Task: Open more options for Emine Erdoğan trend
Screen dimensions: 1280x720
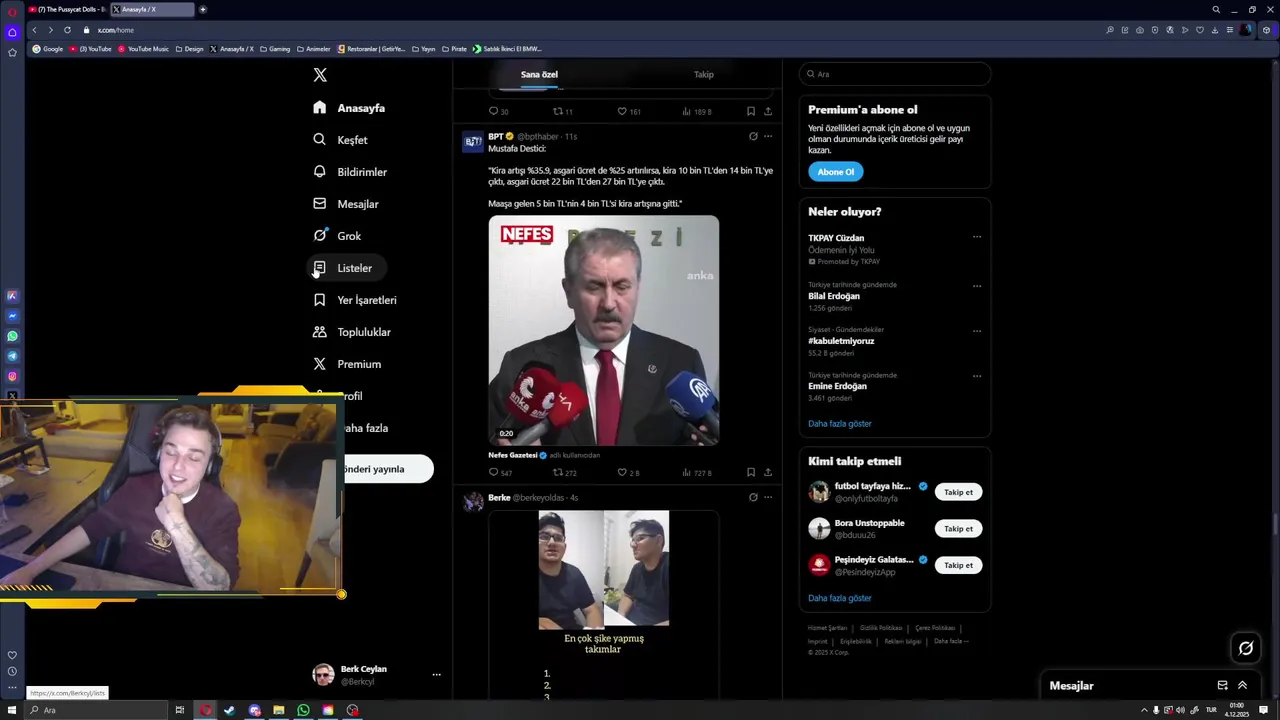Action: [x=977, y=377]
